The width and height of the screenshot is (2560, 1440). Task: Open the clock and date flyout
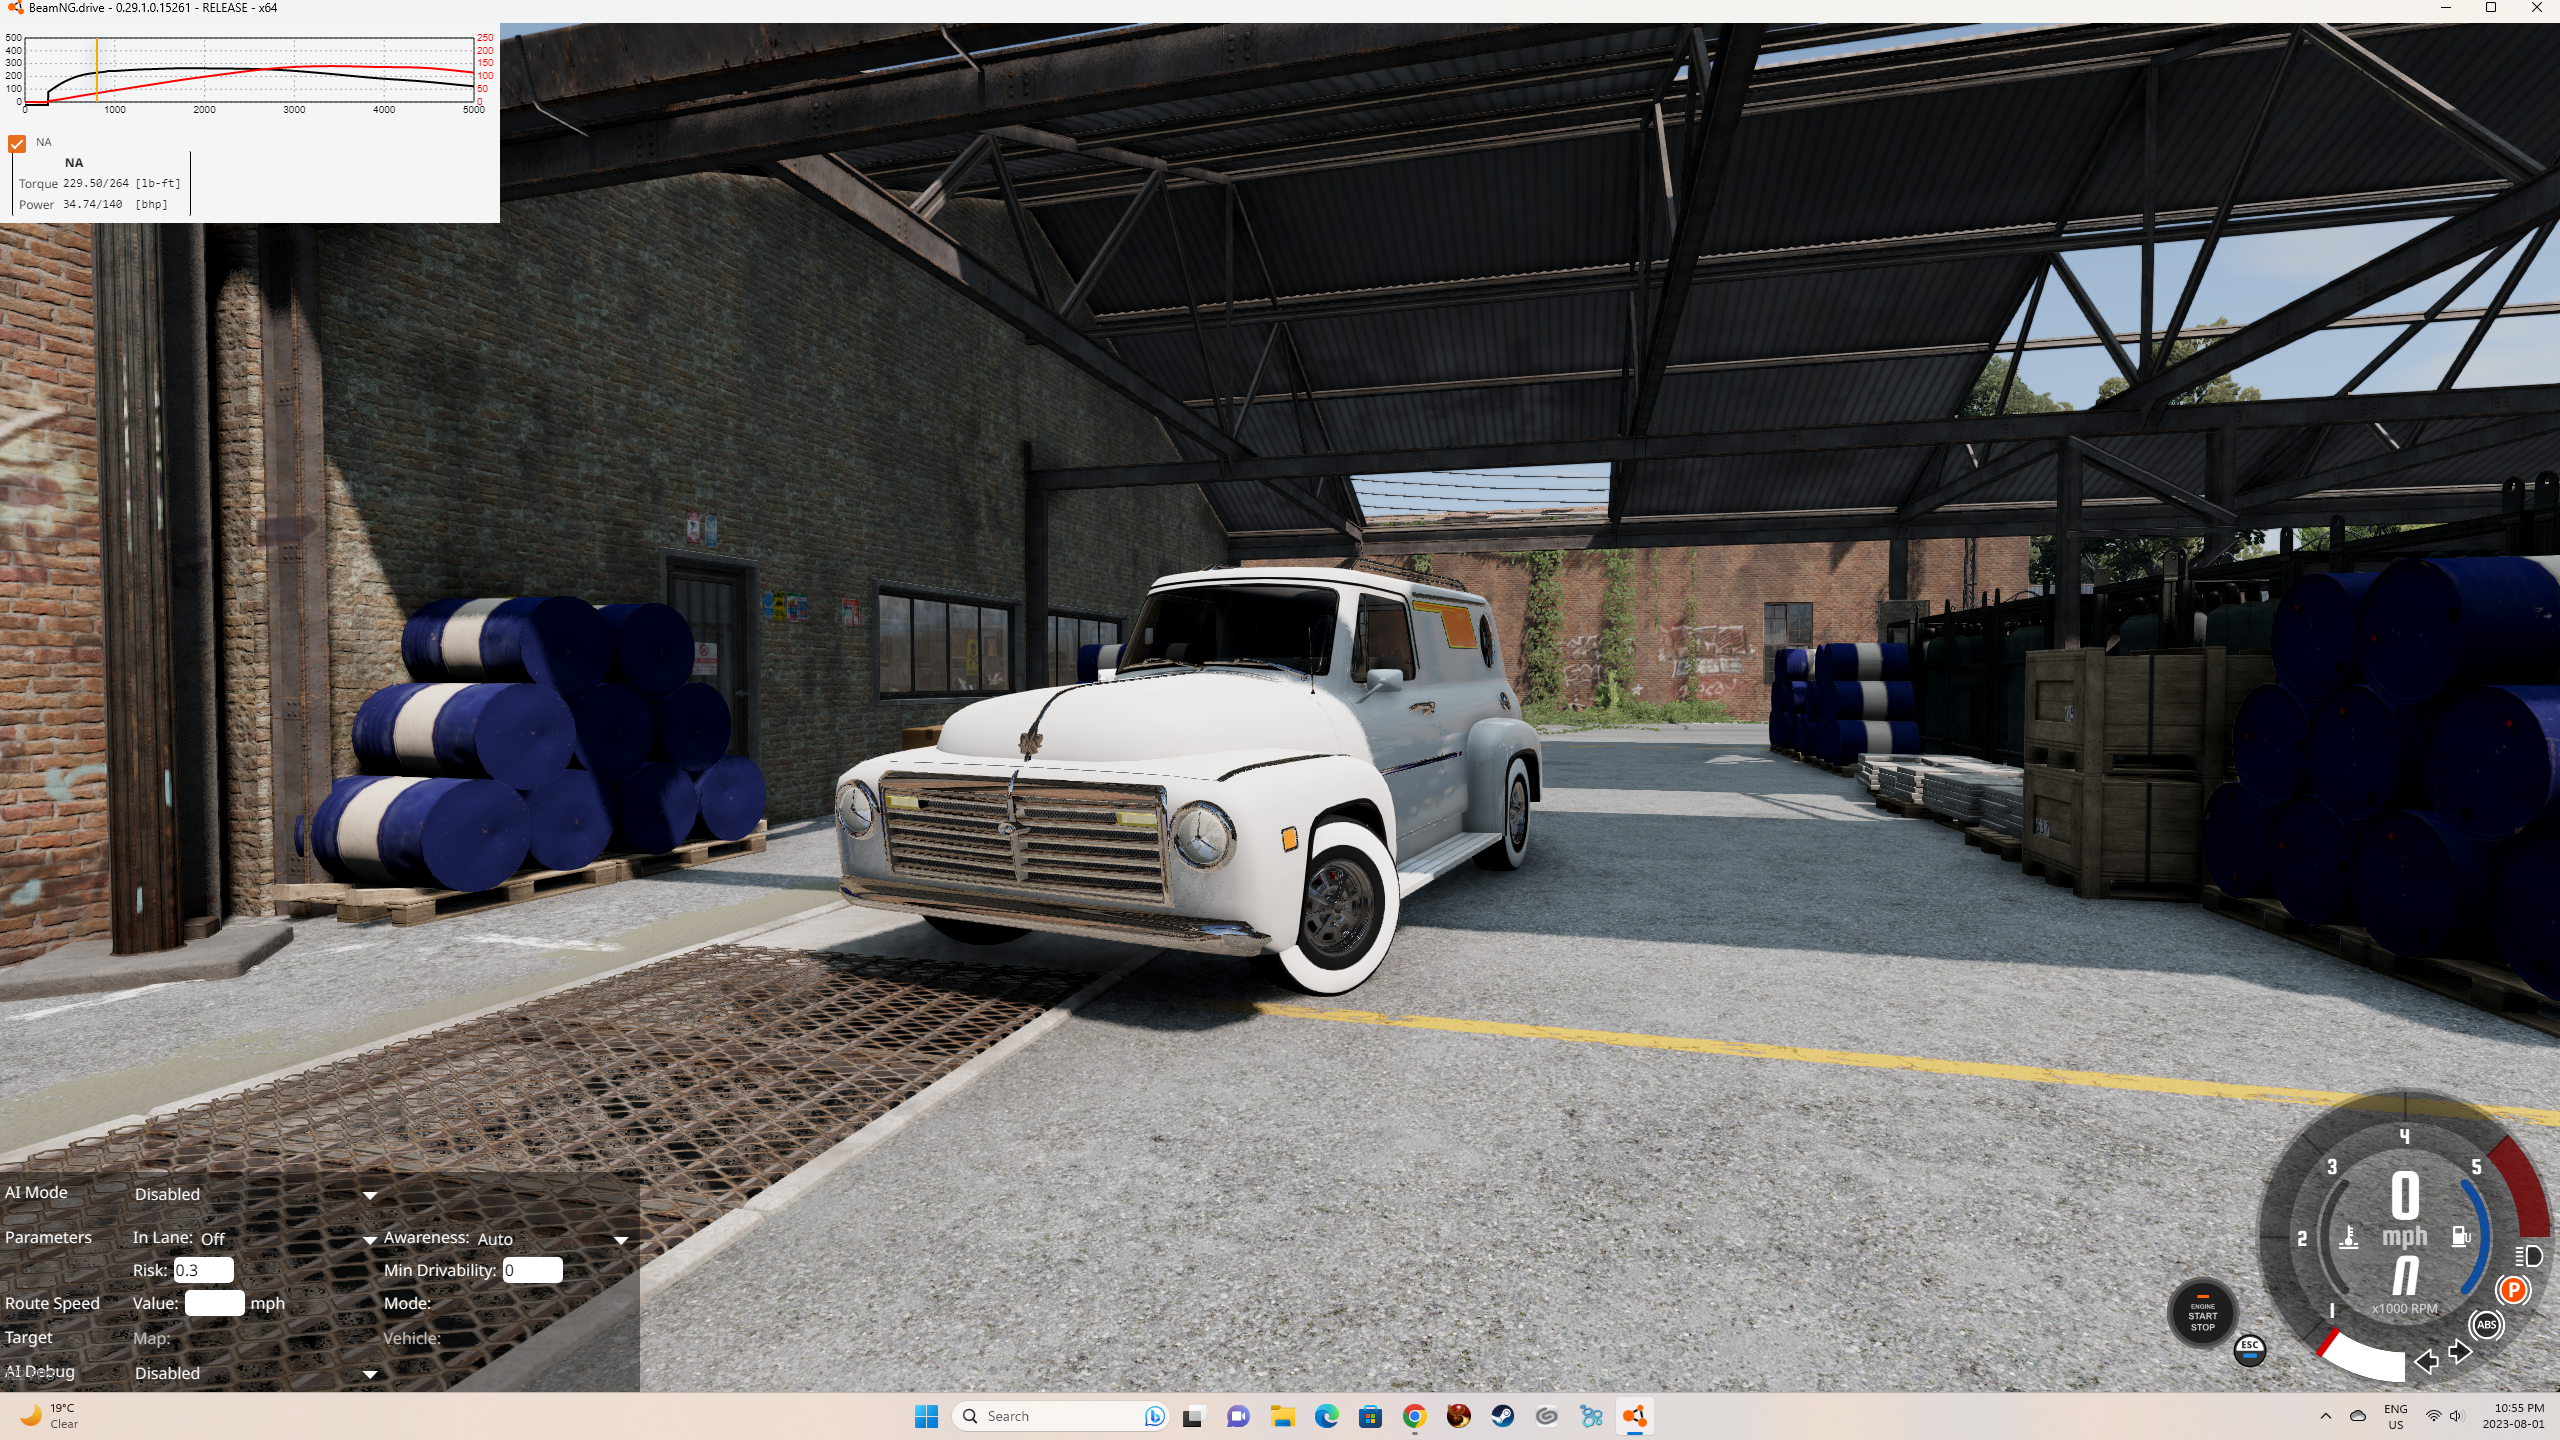click(x=2513, y=1416)
